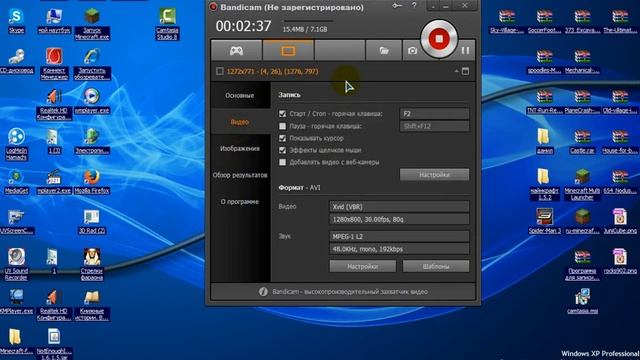Viewport: 640px width, 360px height.
Task: Open Мой ноутбук desktop icon
Action: tap(54, 21)
